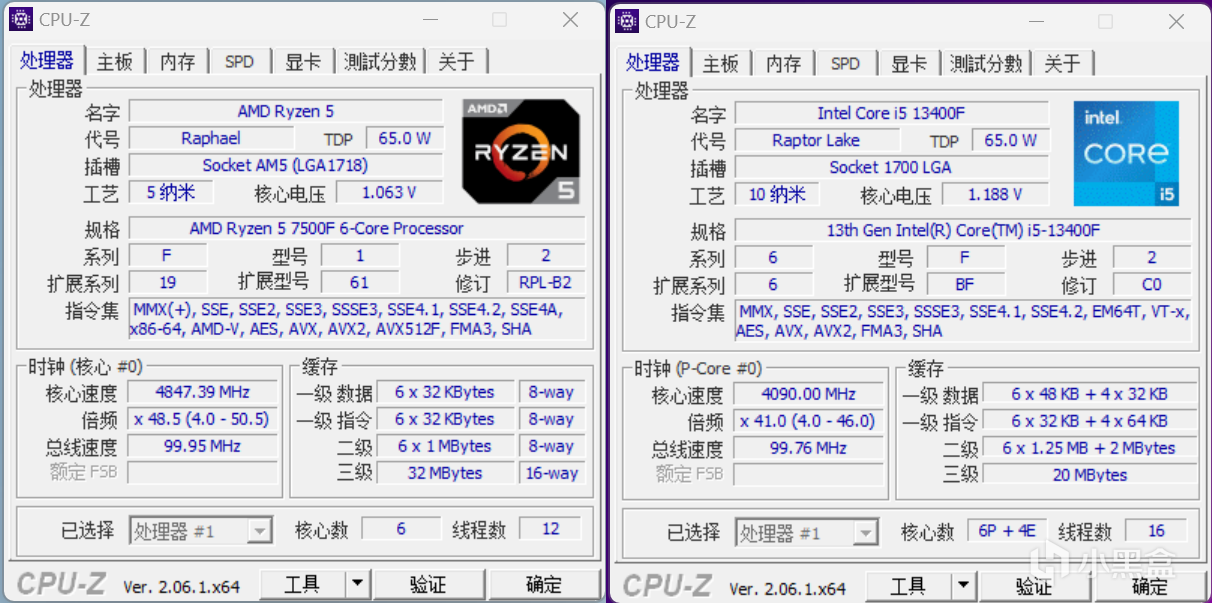The image size is (1212, 603).
Task: Click 4847.39 MHz core speed value
Action: tap(203, 392)
